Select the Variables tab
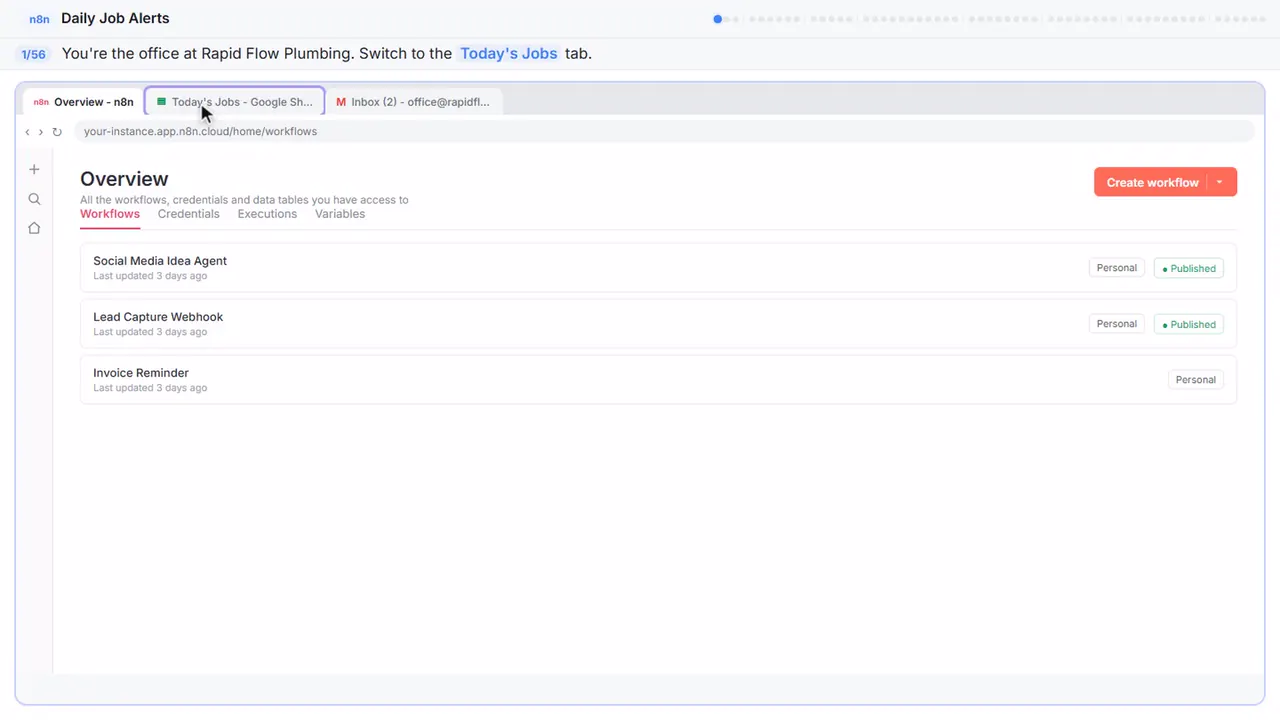 click(x=340, y=214)
